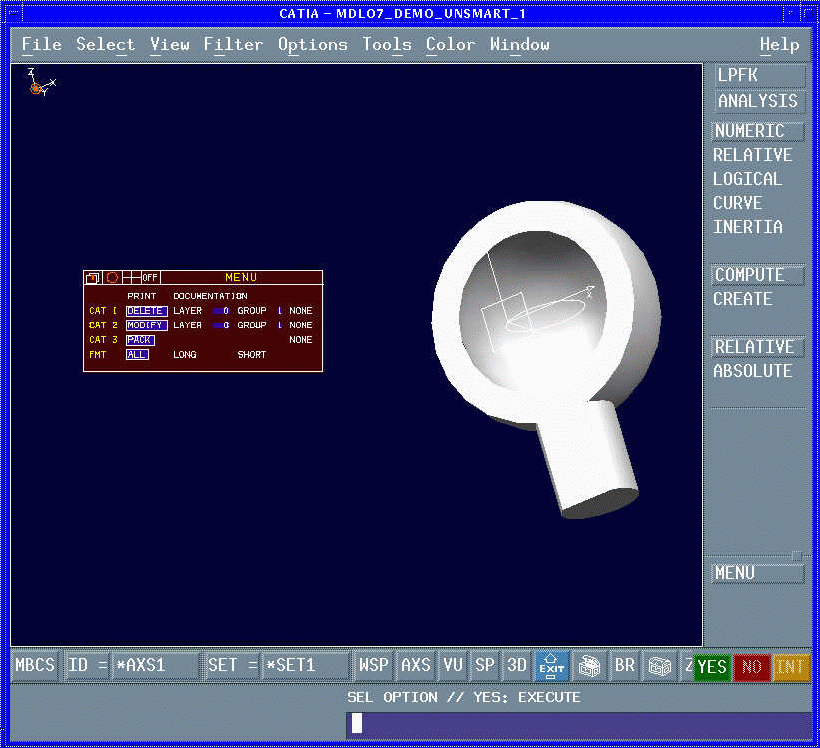Click the MBCS status field
Viewport: 820px width, 748px height.
coord(35,665)
